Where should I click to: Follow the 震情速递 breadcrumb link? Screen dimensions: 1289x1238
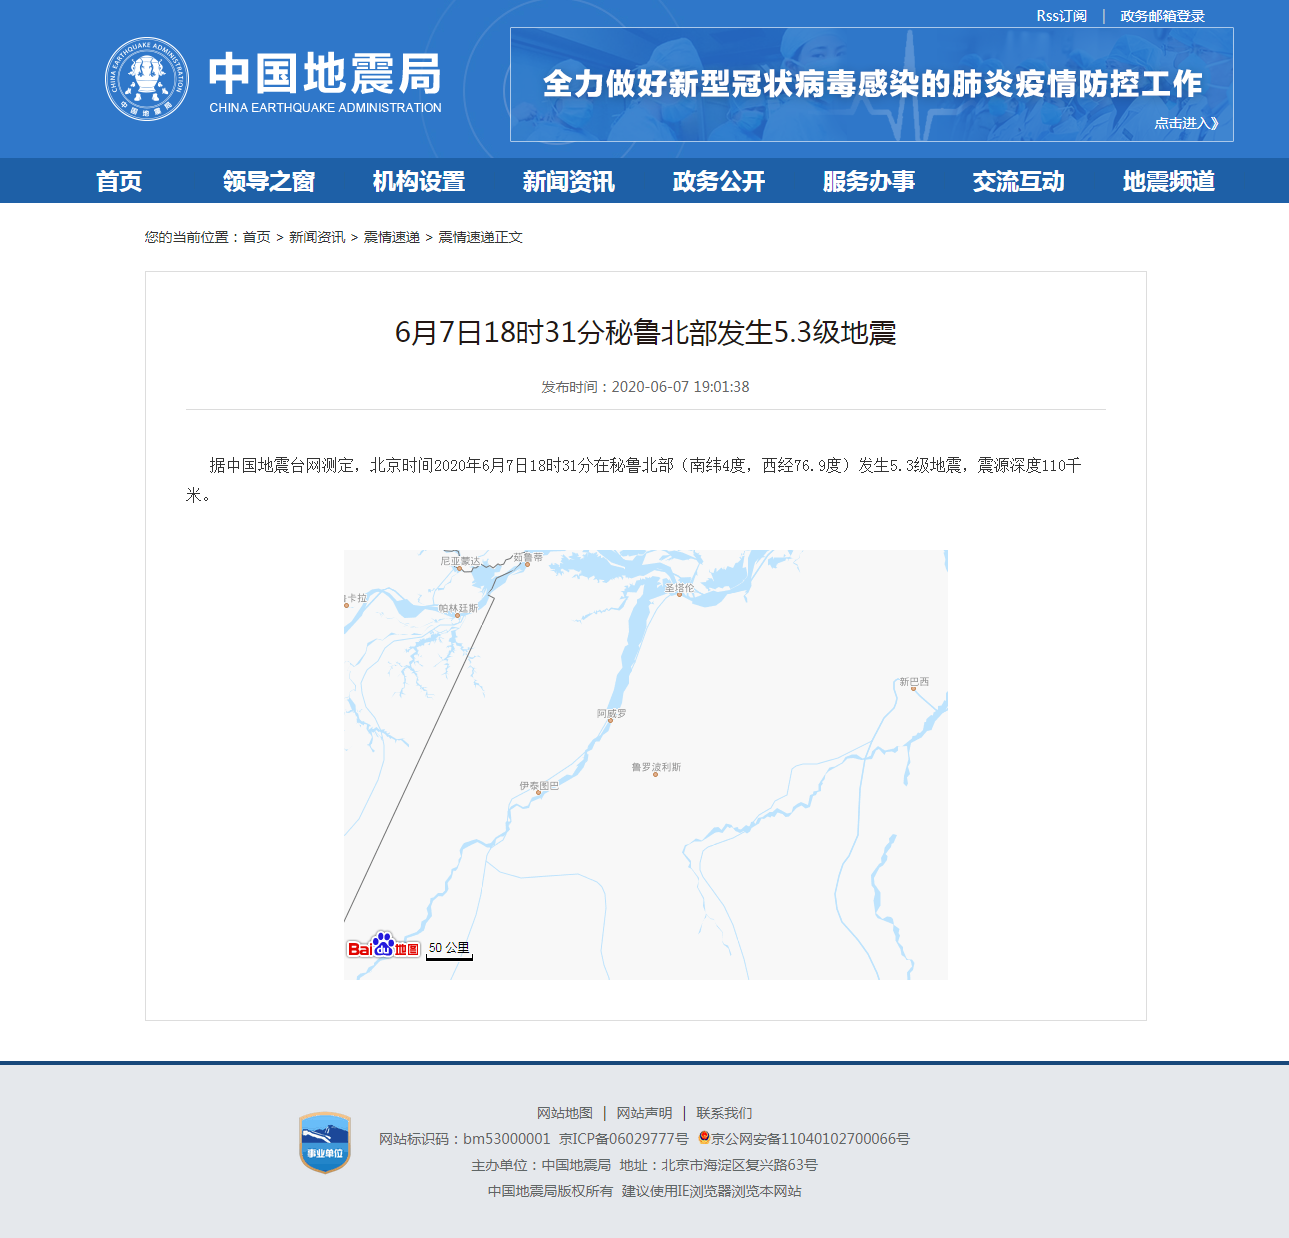click(x=391, y=237)
